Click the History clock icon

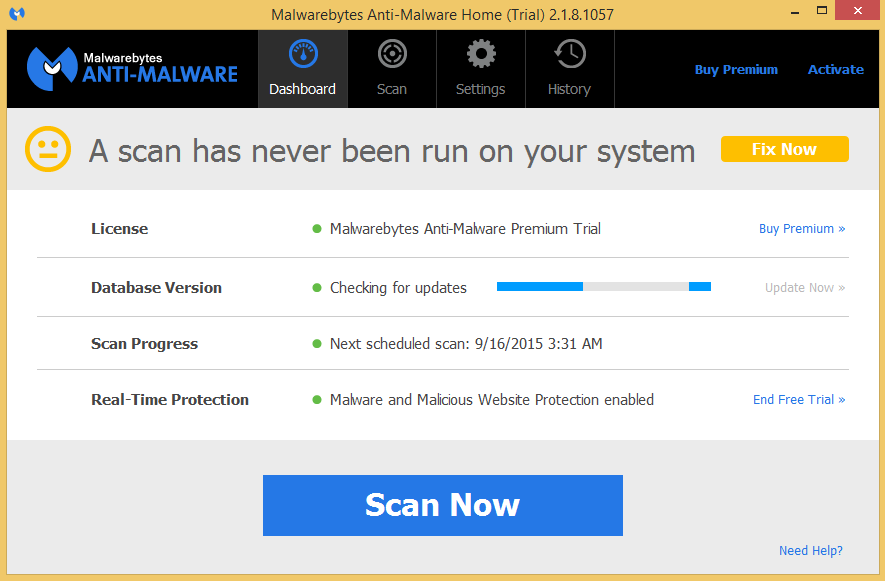point(570,54)
